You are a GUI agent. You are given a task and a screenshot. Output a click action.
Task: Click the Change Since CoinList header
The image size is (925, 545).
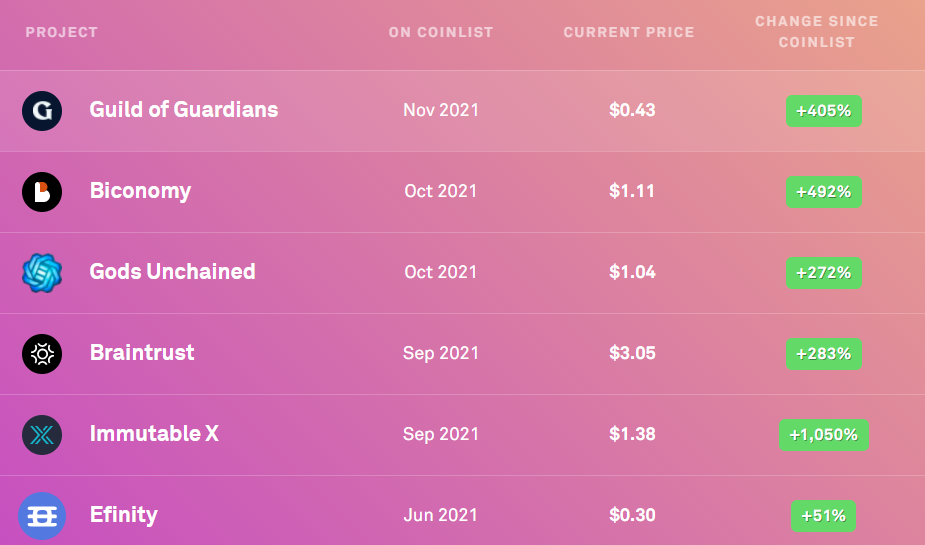click(817, 32)
